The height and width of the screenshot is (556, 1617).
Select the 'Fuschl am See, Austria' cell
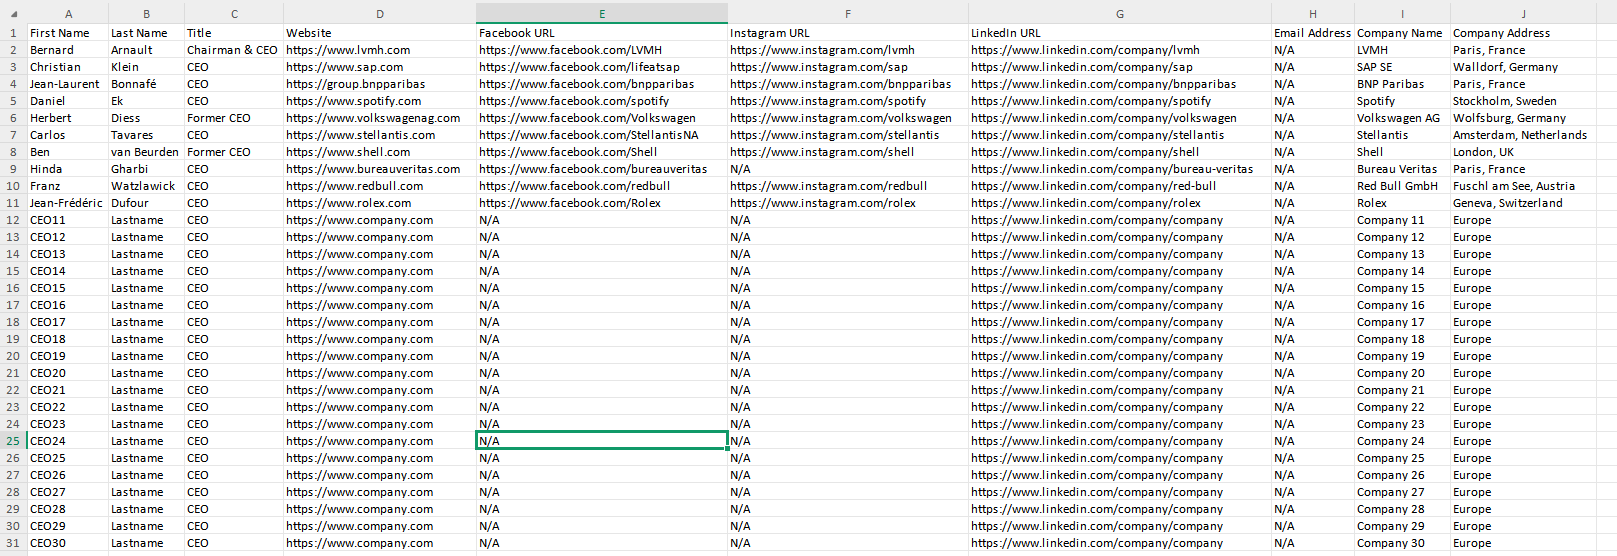[1523, 186]
